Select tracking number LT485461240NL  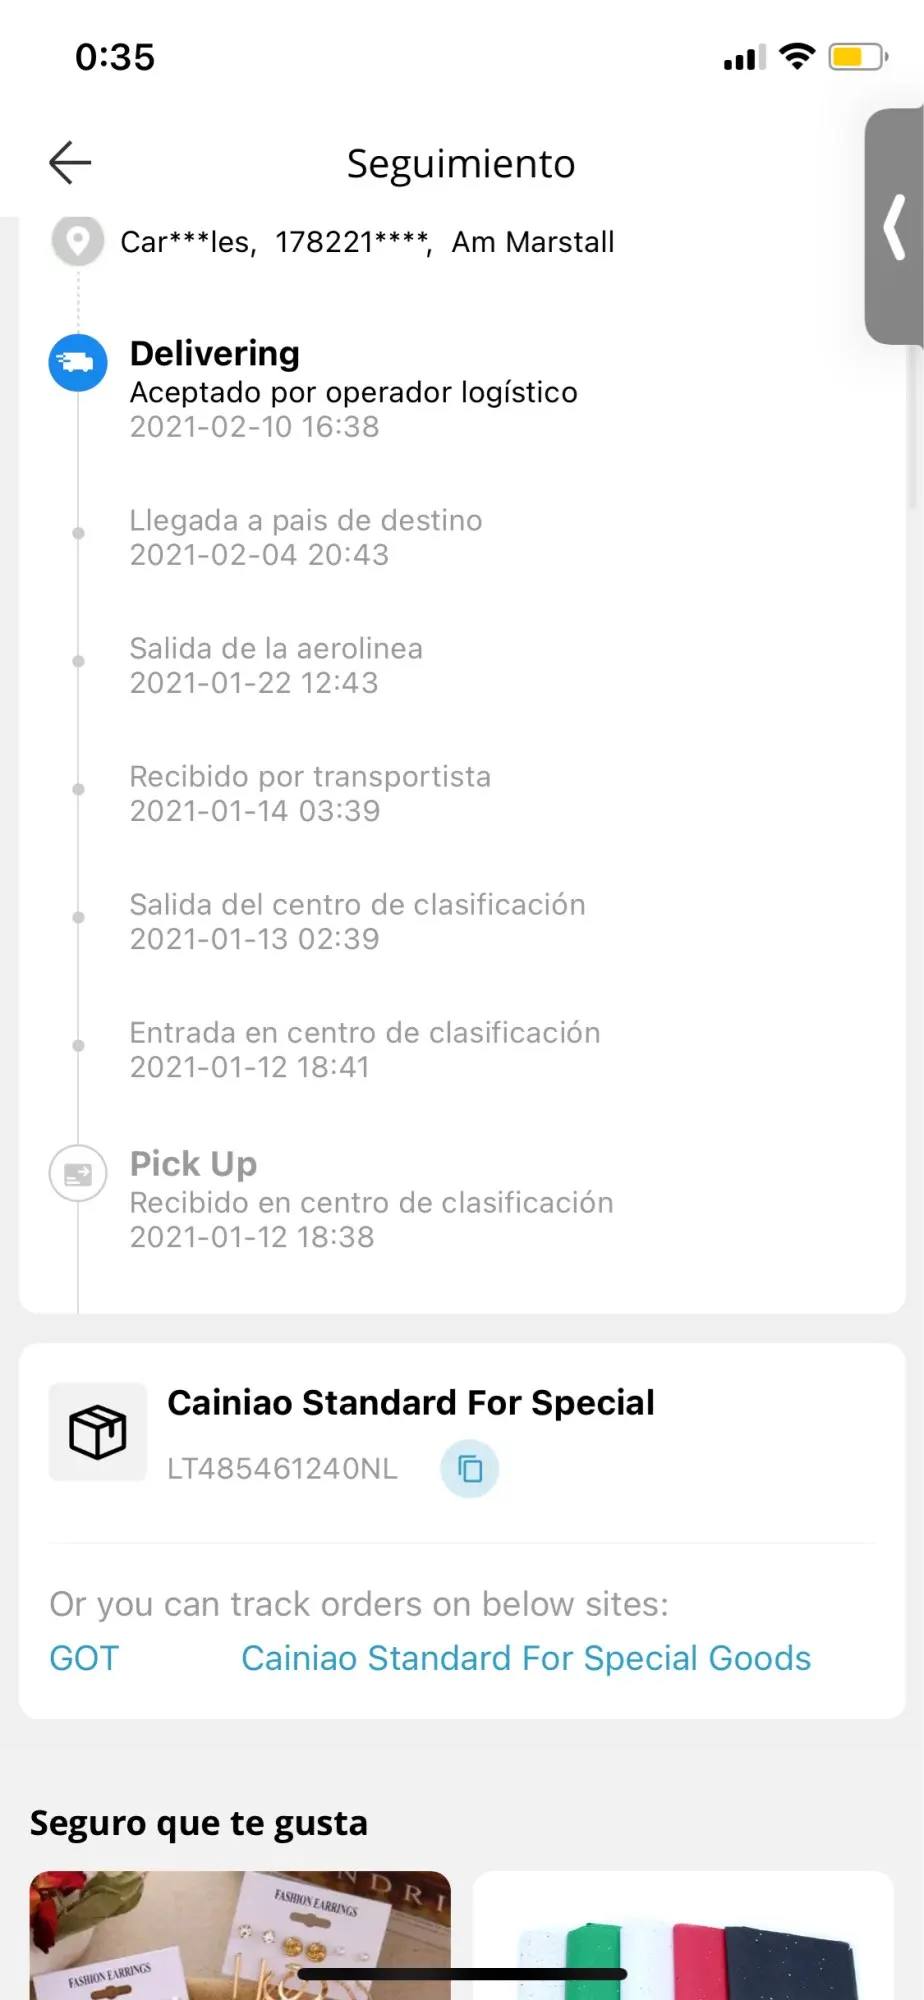282,1469
